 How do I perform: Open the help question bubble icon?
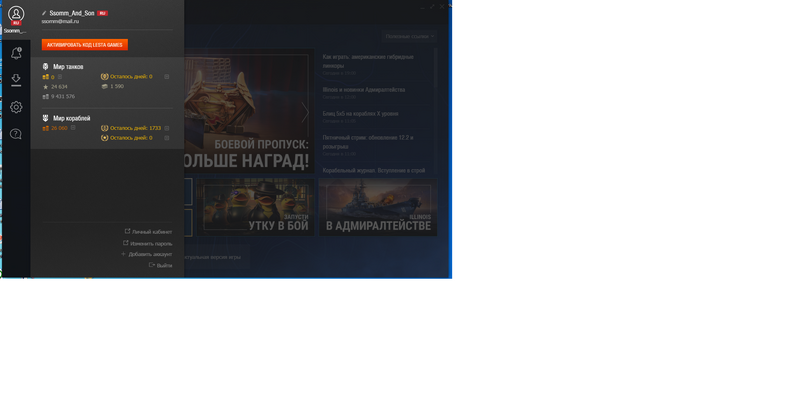[x=16, y=134]
